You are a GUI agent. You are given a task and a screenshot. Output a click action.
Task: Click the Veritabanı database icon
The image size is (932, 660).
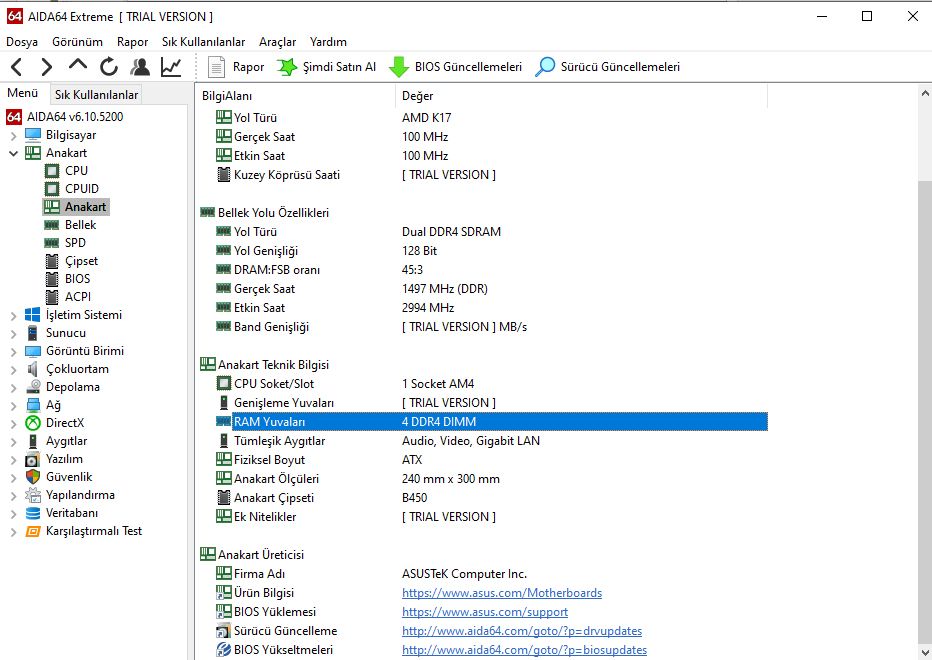(x=33, y=513)
